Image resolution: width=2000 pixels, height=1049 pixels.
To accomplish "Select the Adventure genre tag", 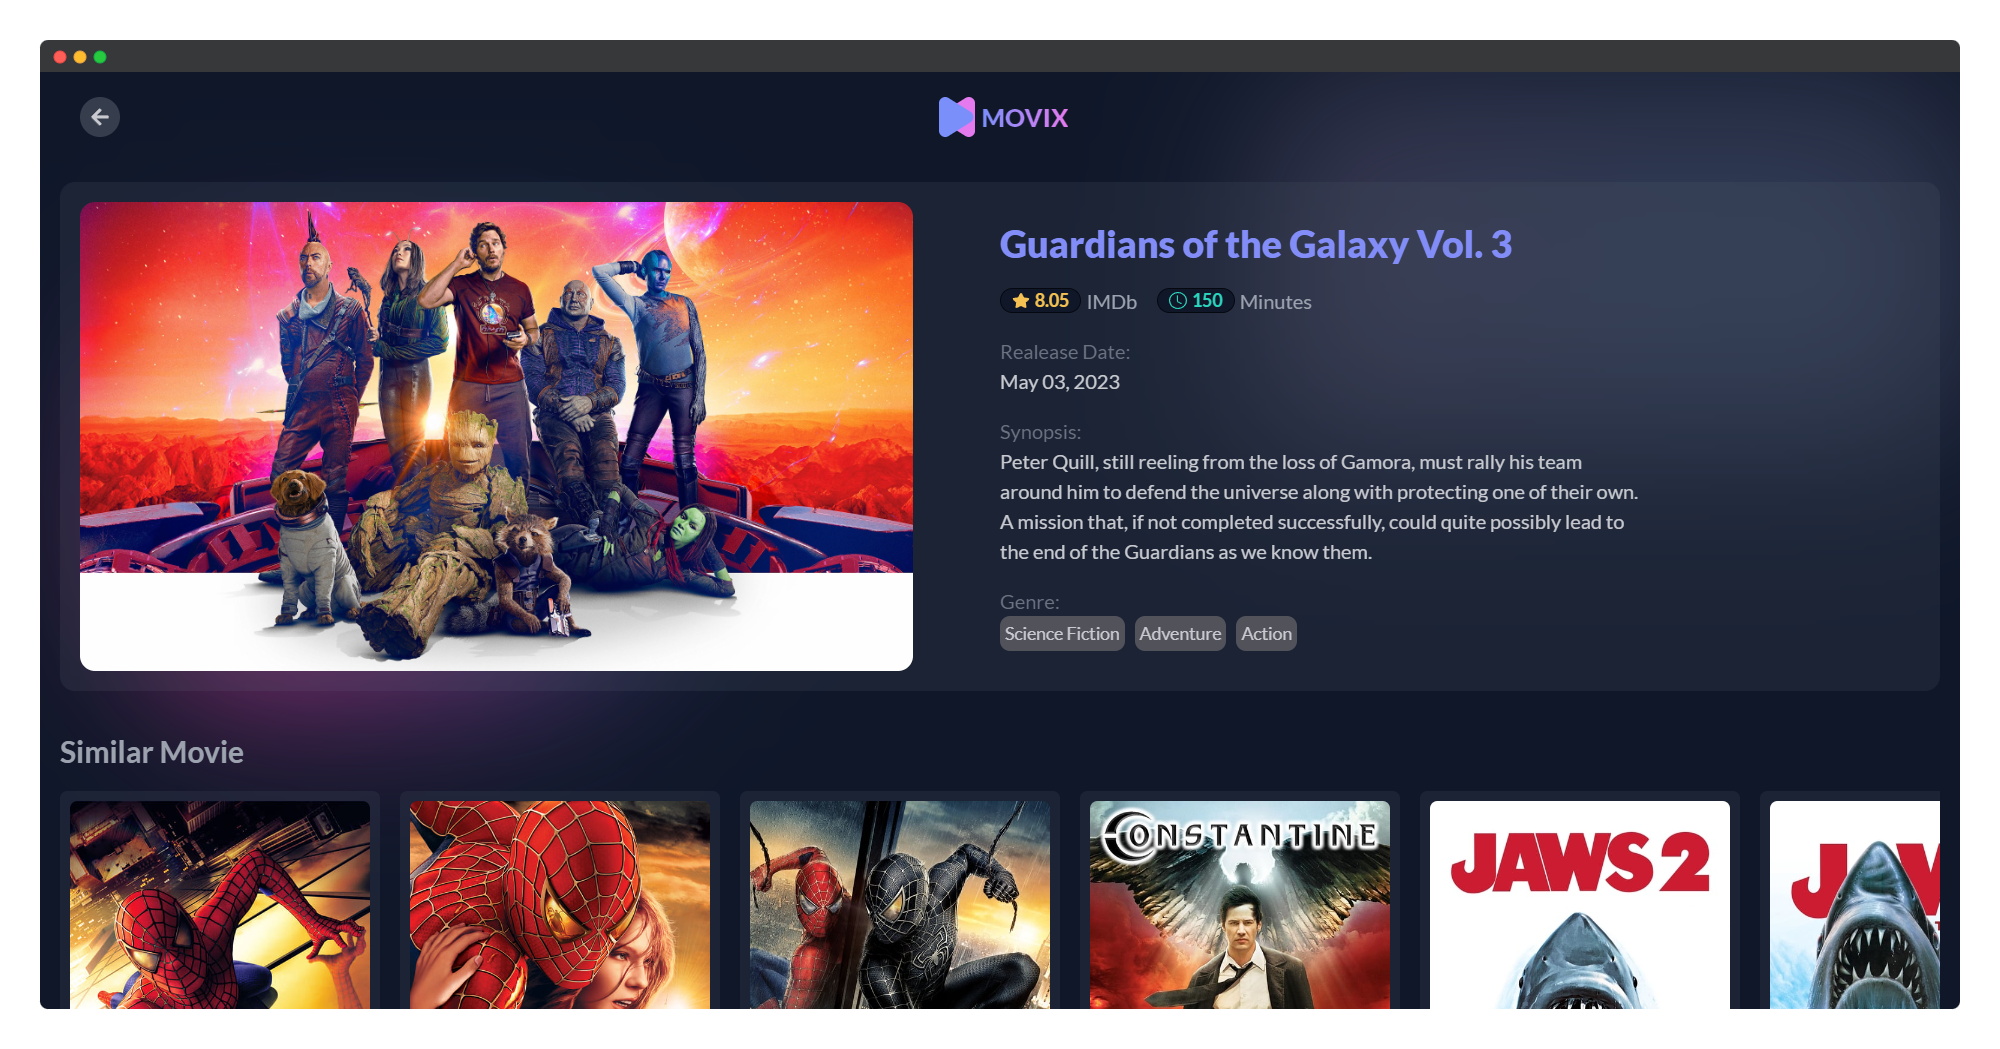I will click(x=1180, y=634).
